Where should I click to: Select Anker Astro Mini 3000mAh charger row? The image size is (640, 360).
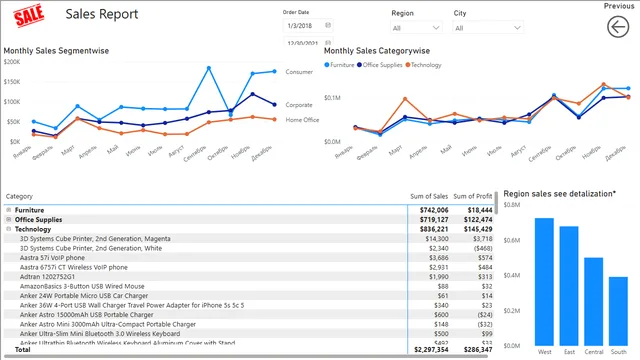point(248,324)
